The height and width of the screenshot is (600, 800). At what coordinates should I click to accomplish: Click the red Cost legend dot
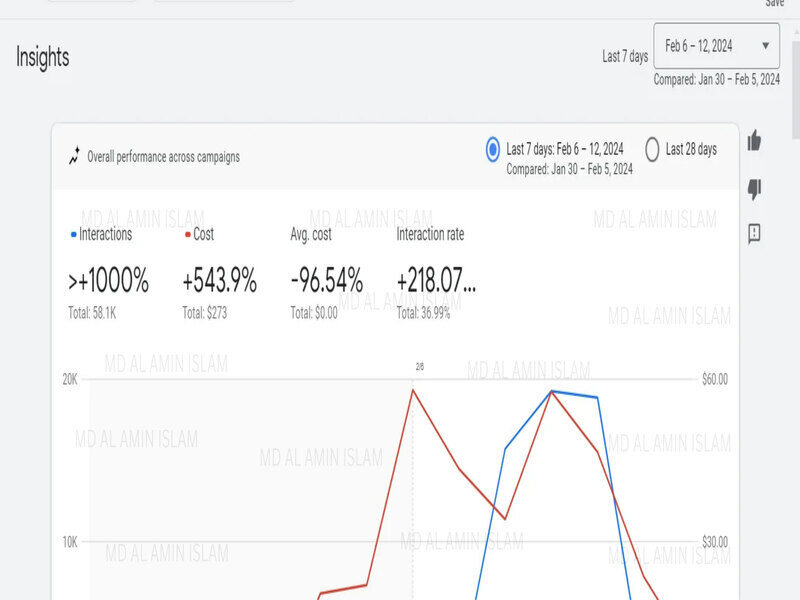[188, 235]
